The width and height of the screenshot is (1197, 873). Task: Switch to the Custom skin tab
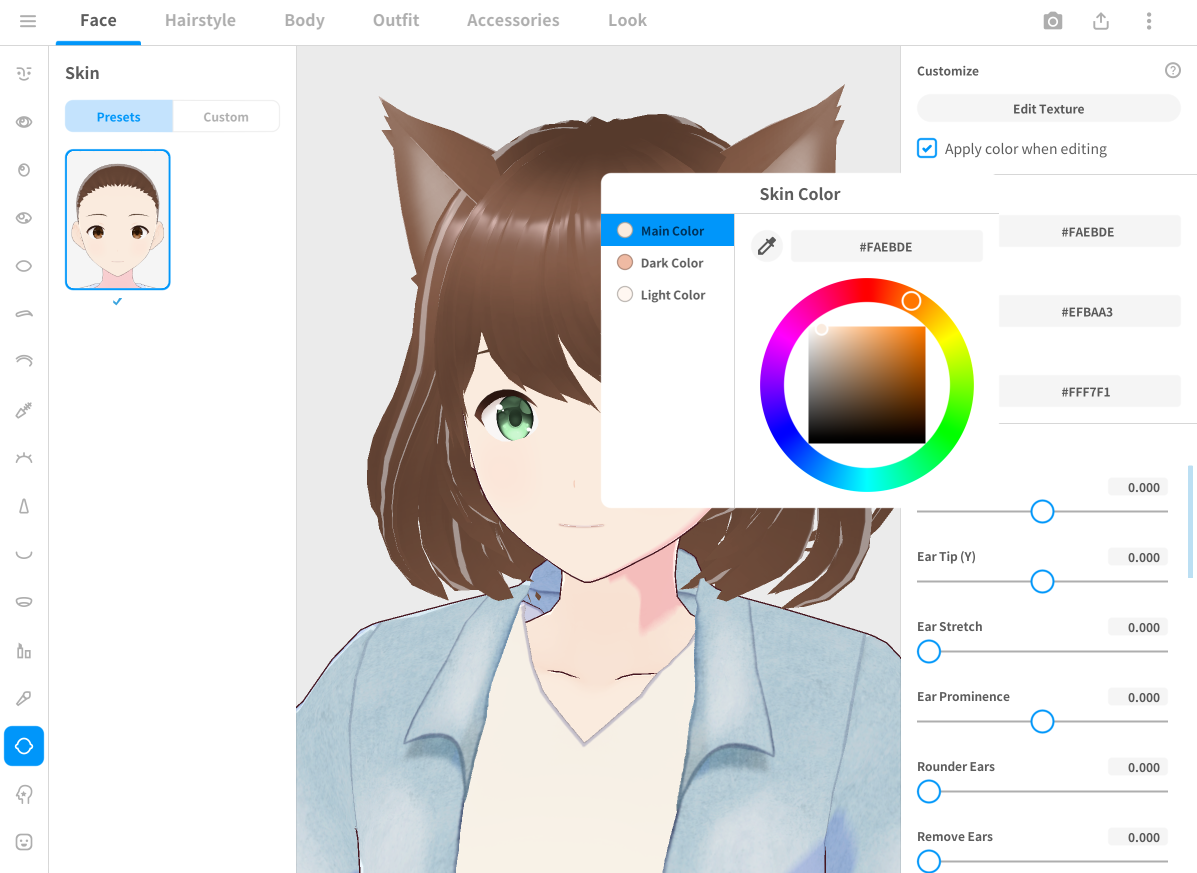(226, 117)
